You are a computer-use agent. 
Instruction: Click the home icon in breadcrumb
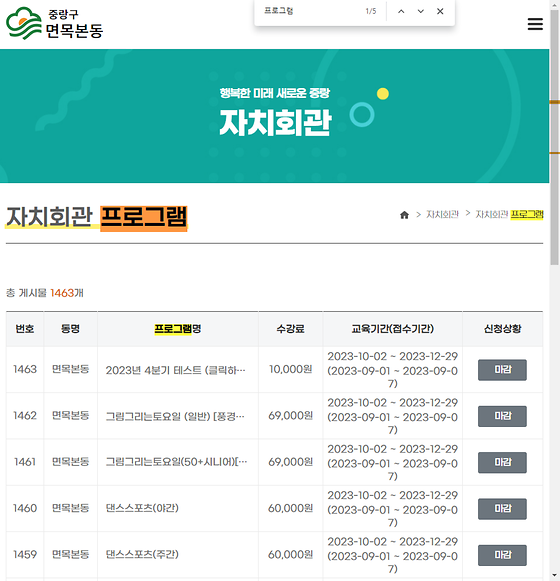(404, 215)
